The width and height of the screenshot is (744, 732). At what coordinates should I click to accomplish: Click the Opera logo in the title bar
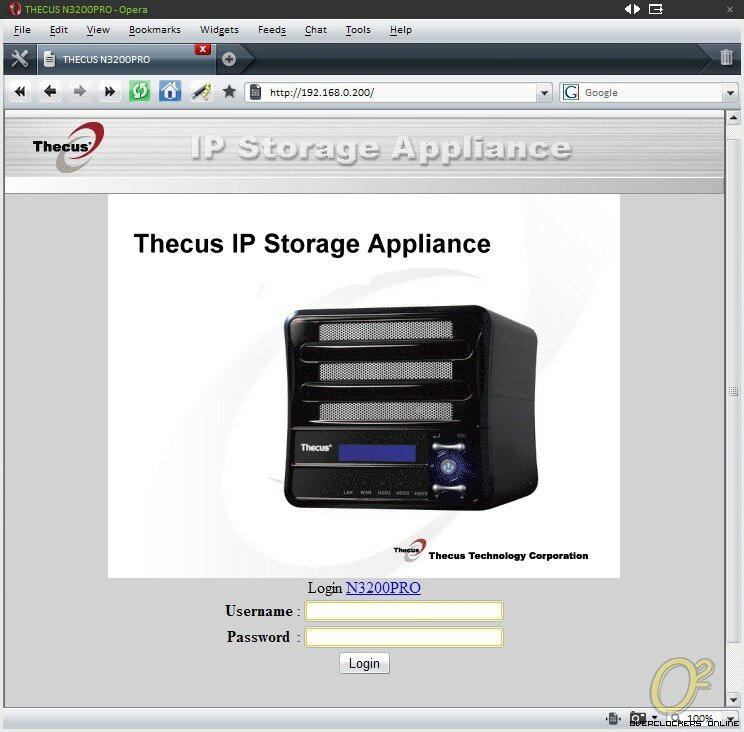pyautogui.click(x=15, y=9)
